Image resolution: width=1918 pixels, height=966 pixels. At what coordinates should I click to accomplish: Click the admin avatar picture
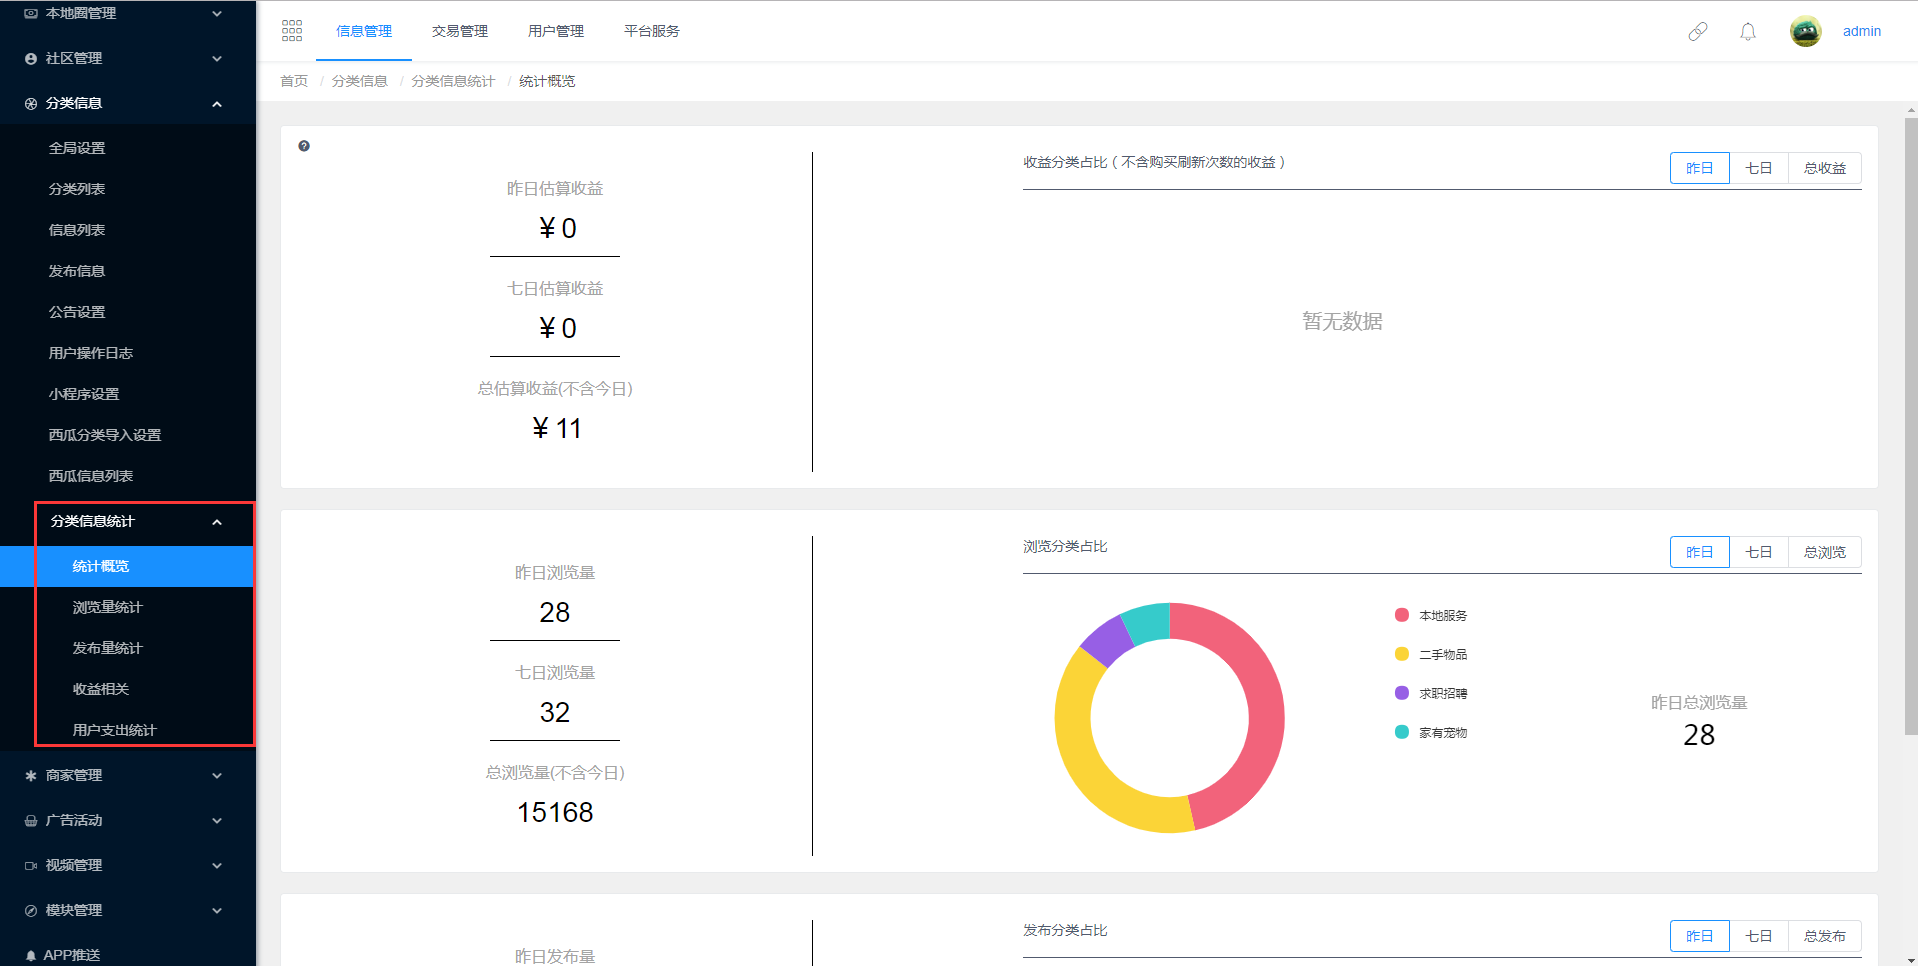click(1806, 32)
